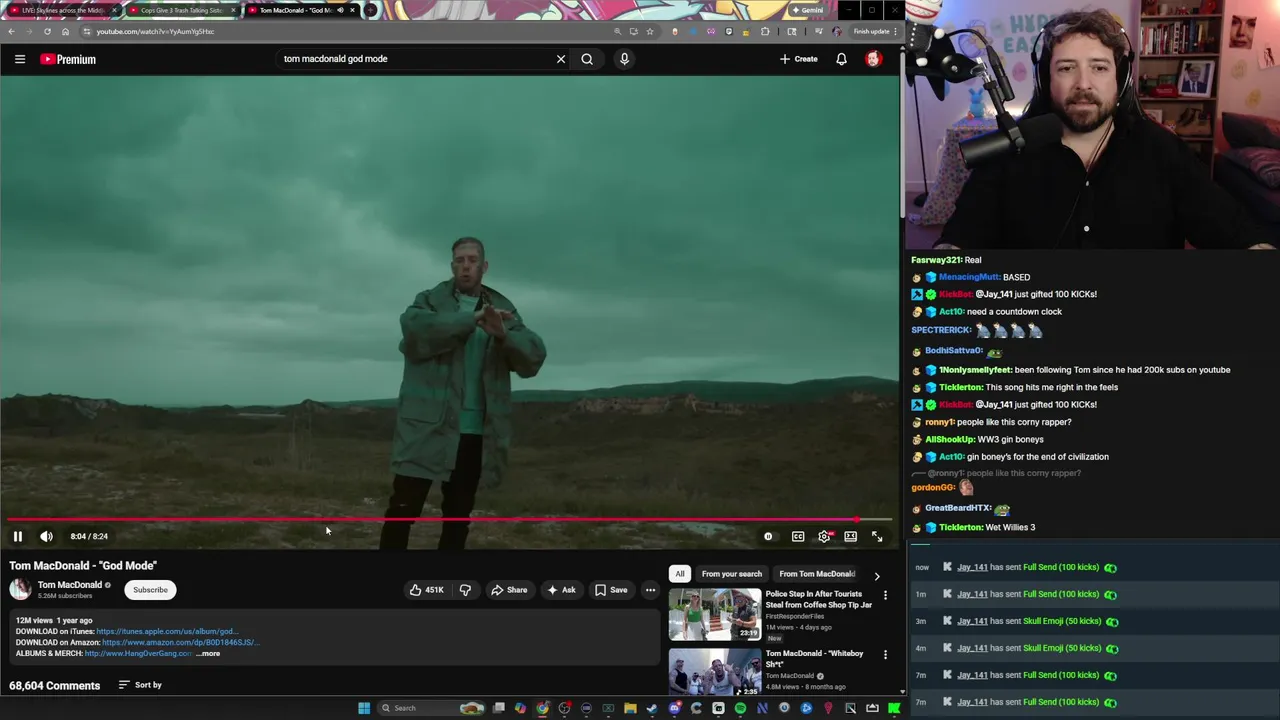The image size is (1280, 720).
Task: Share the God Mode video
Action: point(509,590)
